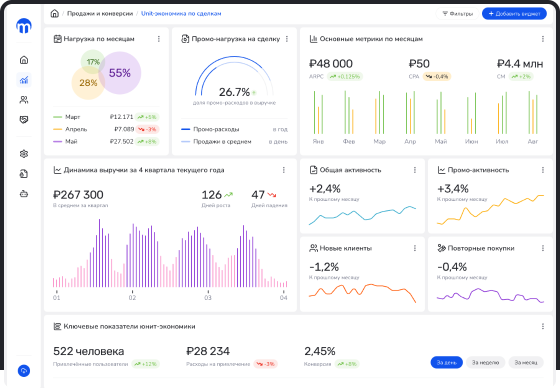Click the 17% green bubble
This screenshot has height=388, width=560.
(93, 62)
